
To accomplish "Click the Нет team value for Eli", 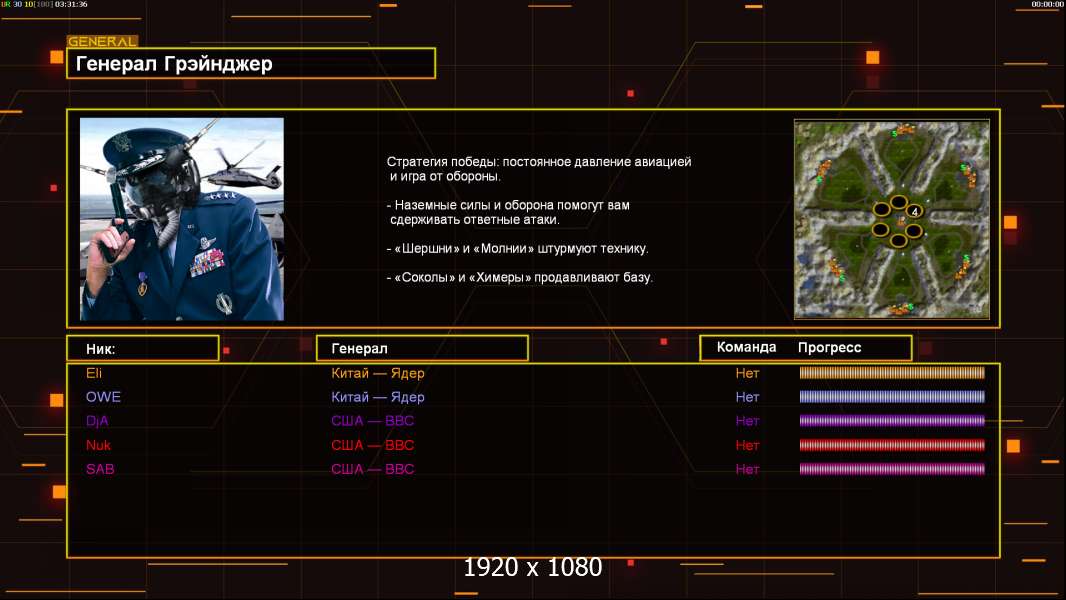I will (x=747, y=373).
